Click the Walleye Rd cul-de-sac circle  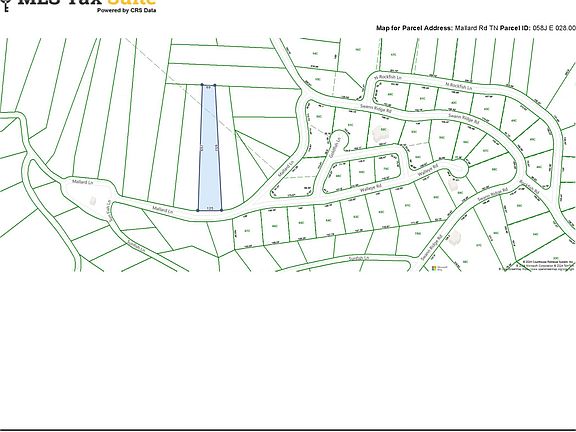(x=459, y=169)
